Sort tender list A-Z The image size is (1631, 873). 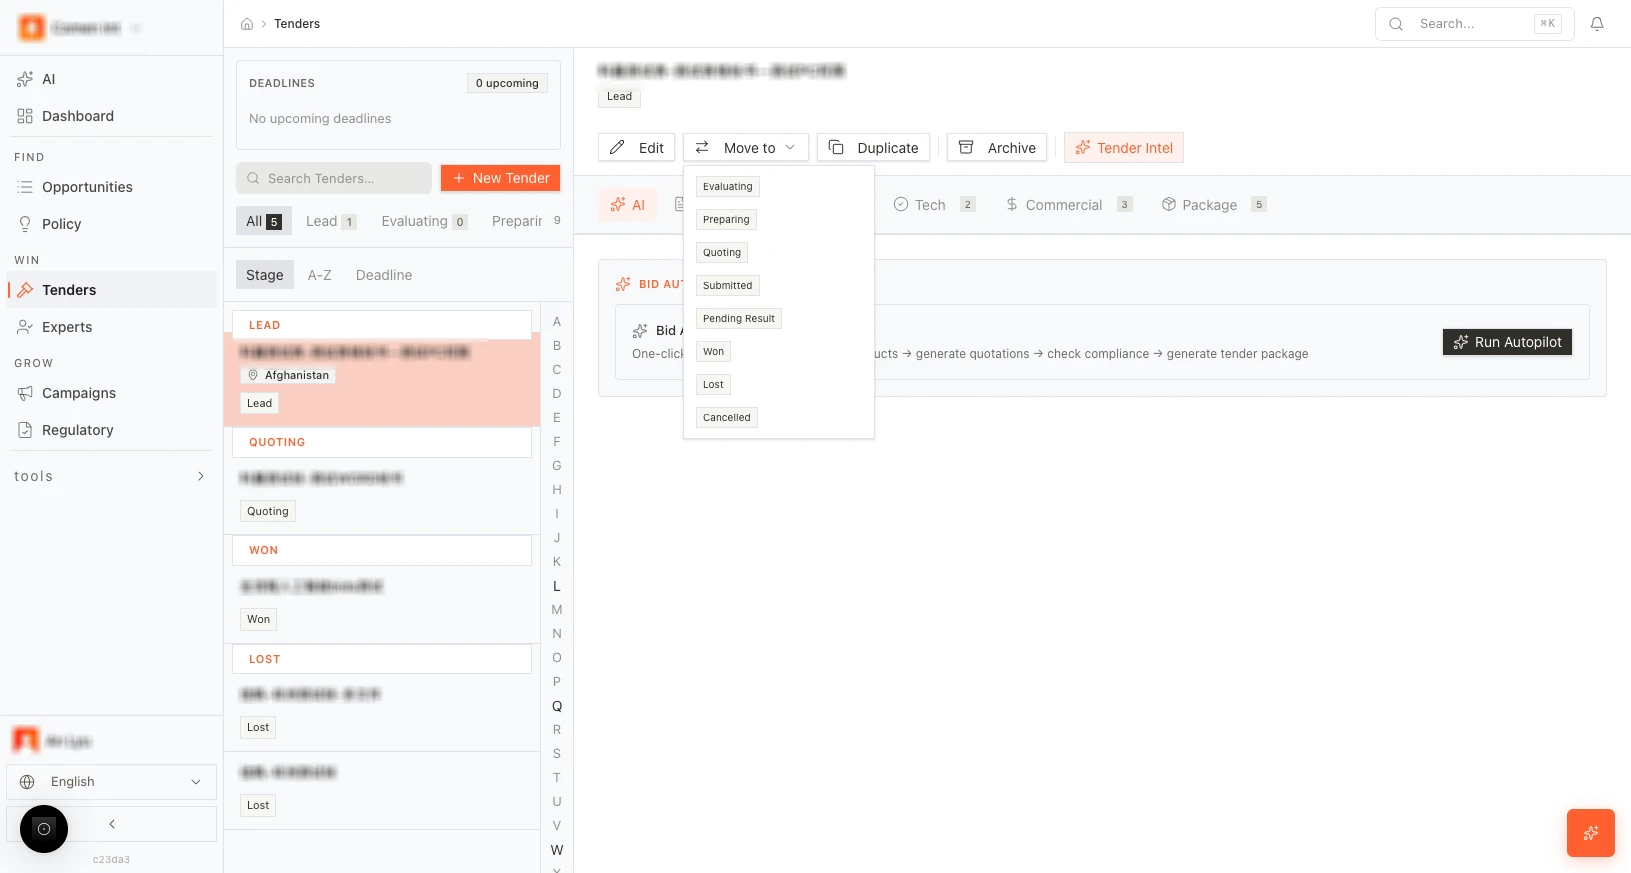pyautogui.click(x=320, y=275)
